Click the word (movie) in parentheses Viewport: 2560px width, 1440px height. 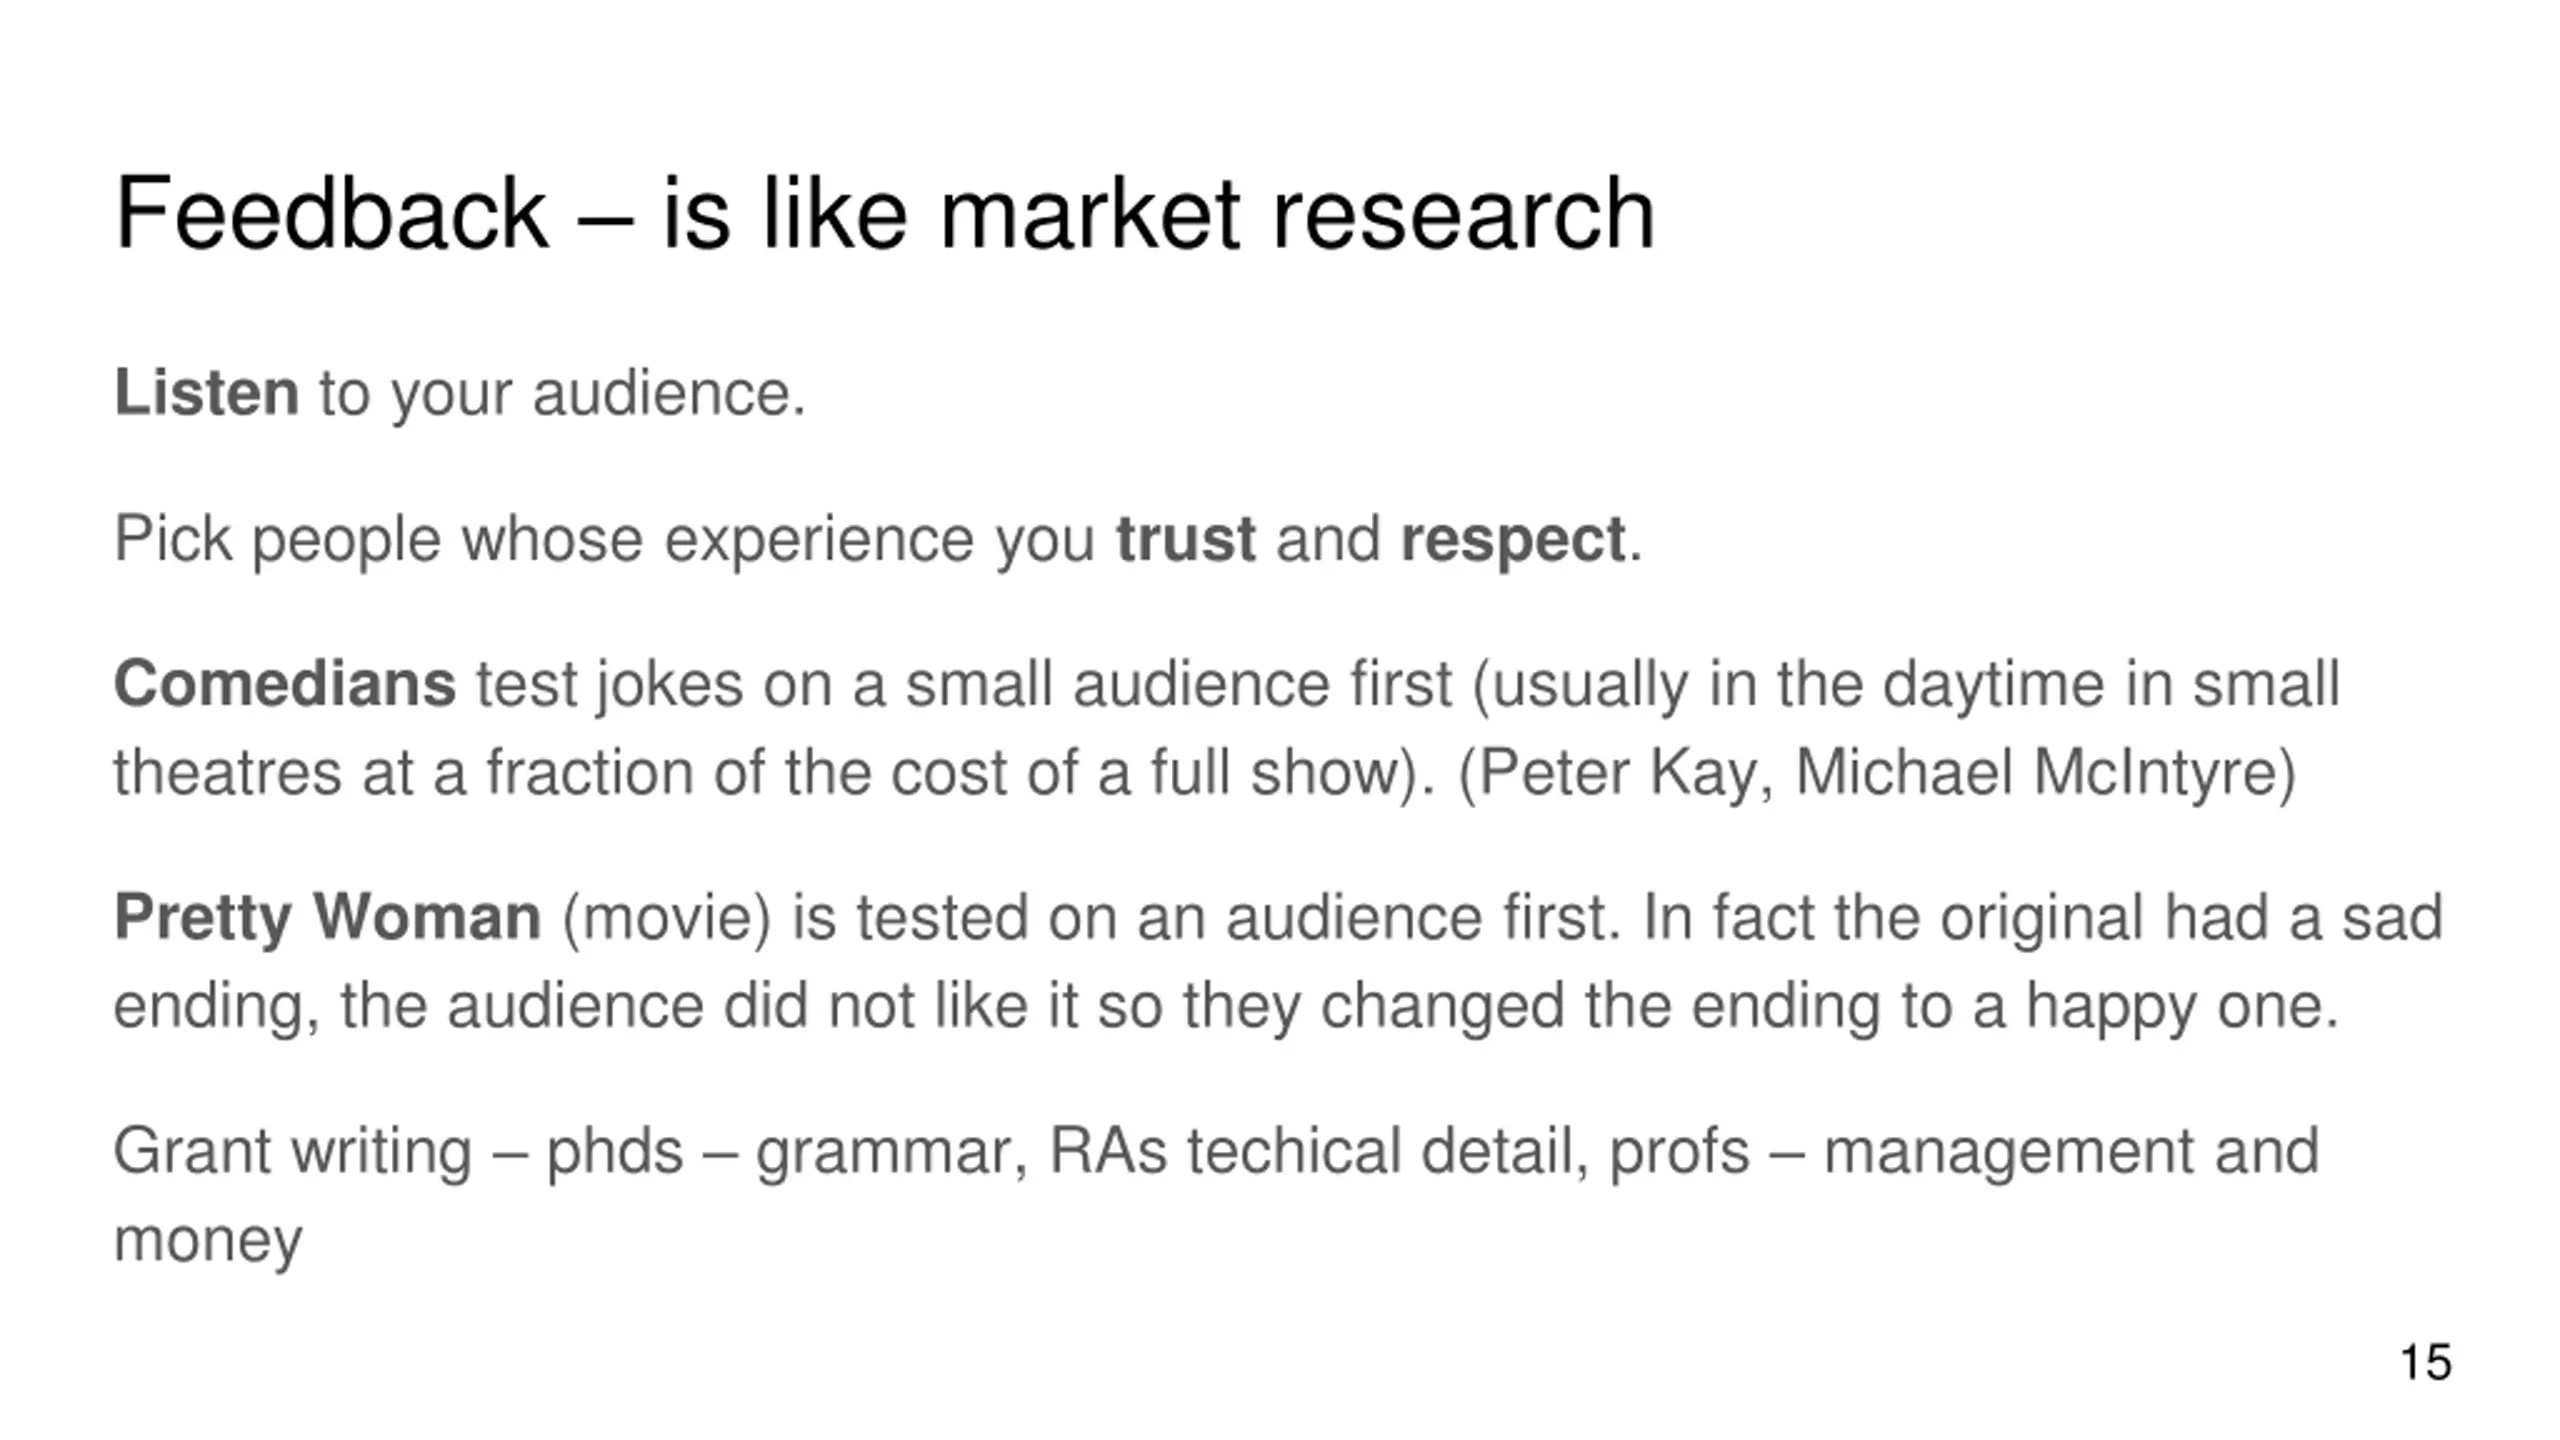point(667,919)
